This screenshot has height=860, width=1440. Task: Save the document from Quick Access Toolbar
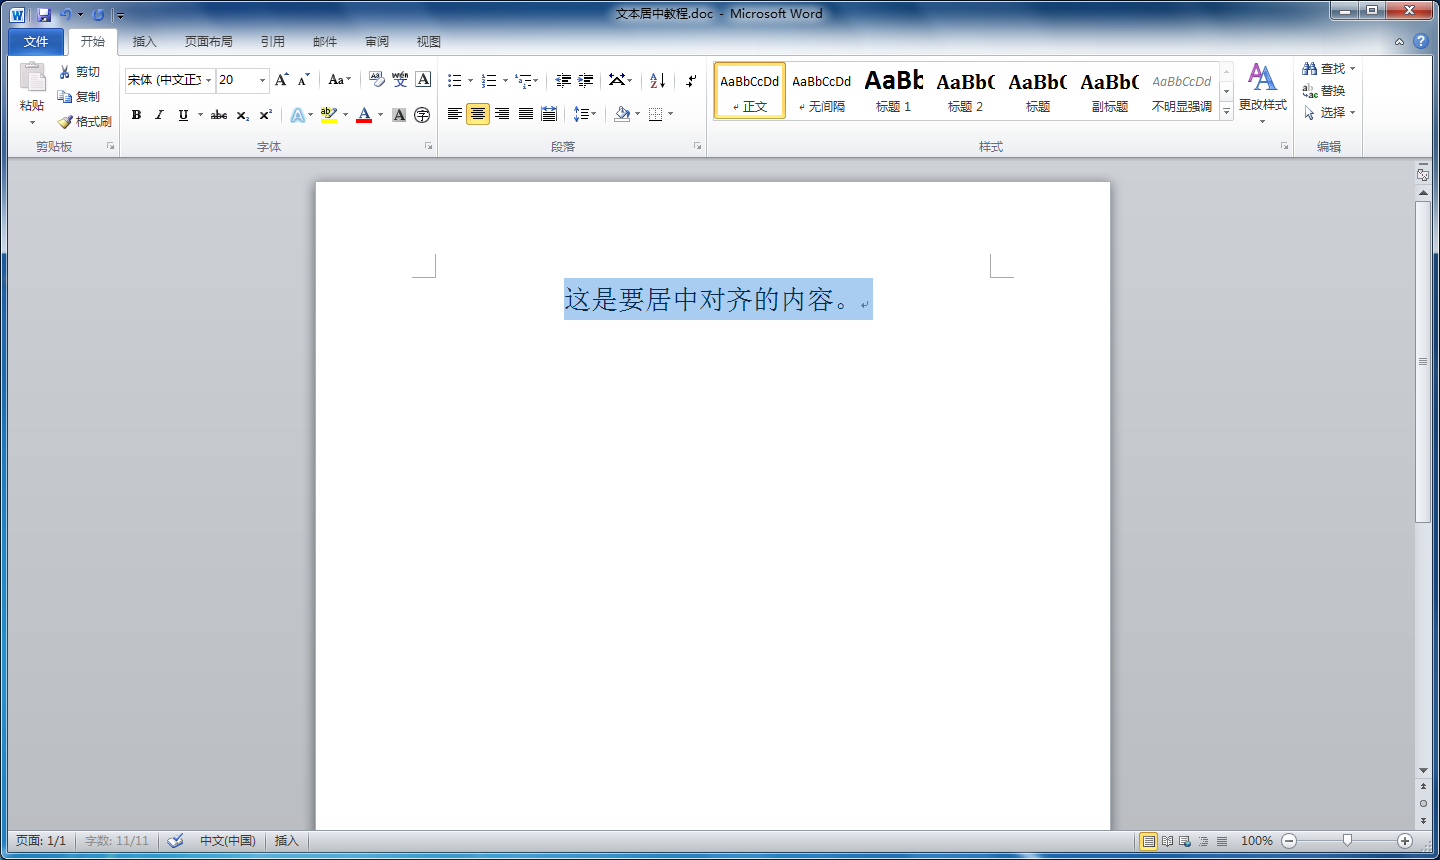(44, 15)
